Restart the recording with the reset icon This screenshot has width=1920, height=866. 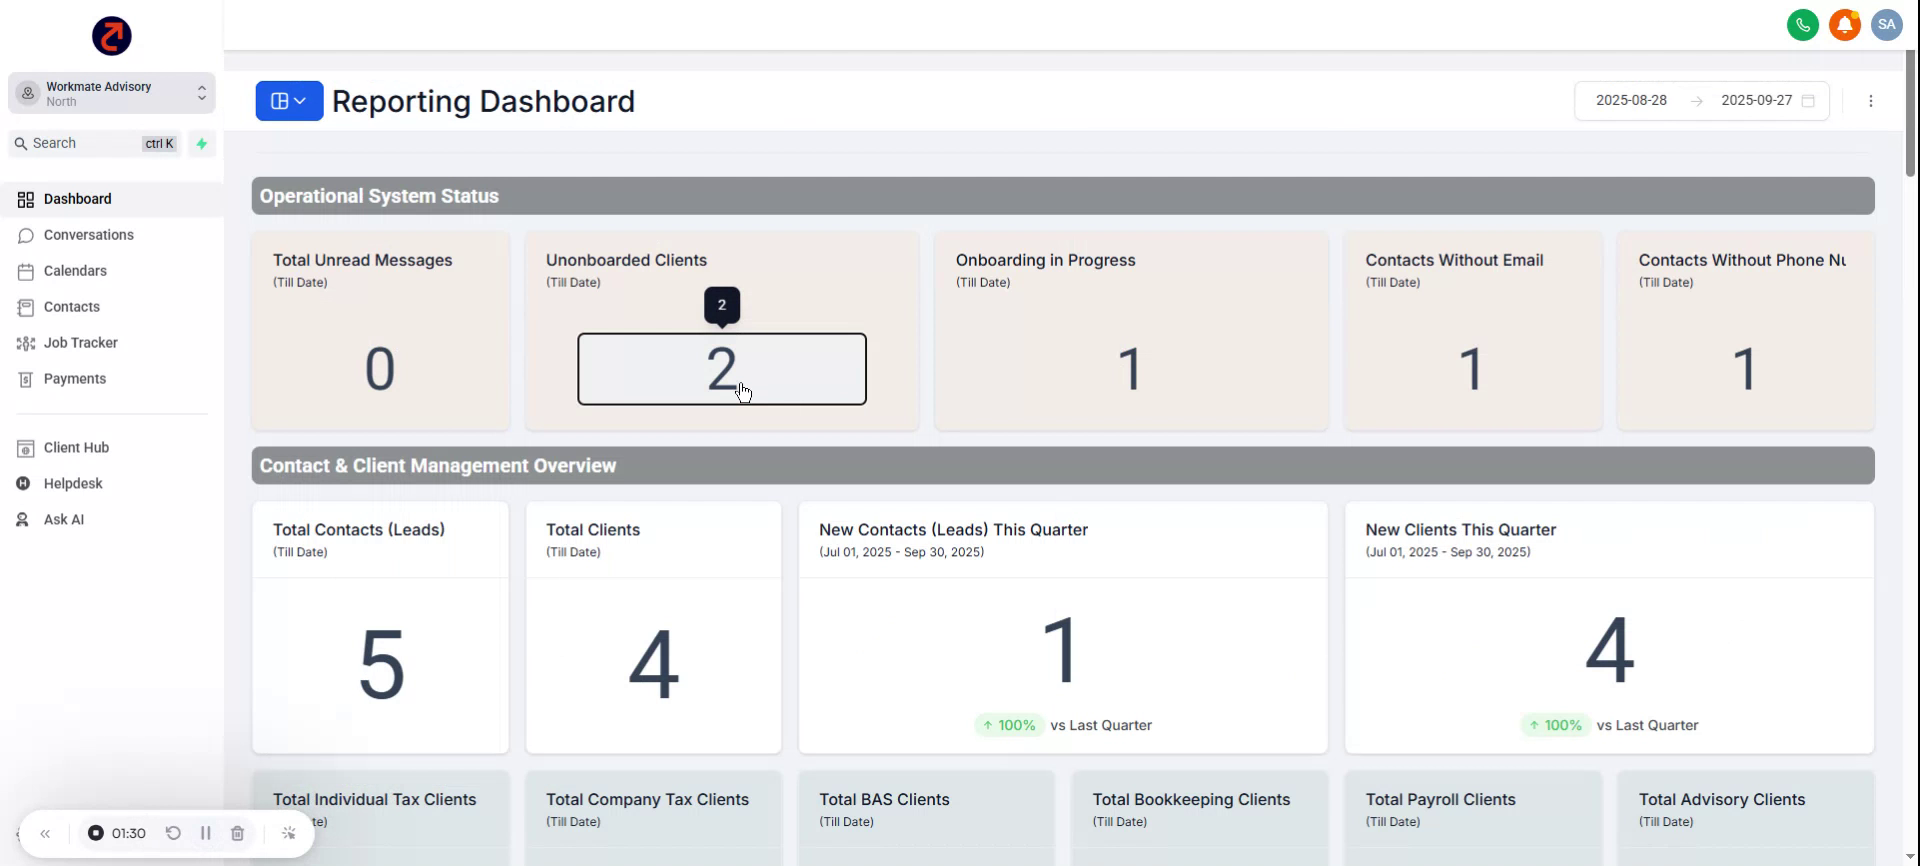[173, 833]
